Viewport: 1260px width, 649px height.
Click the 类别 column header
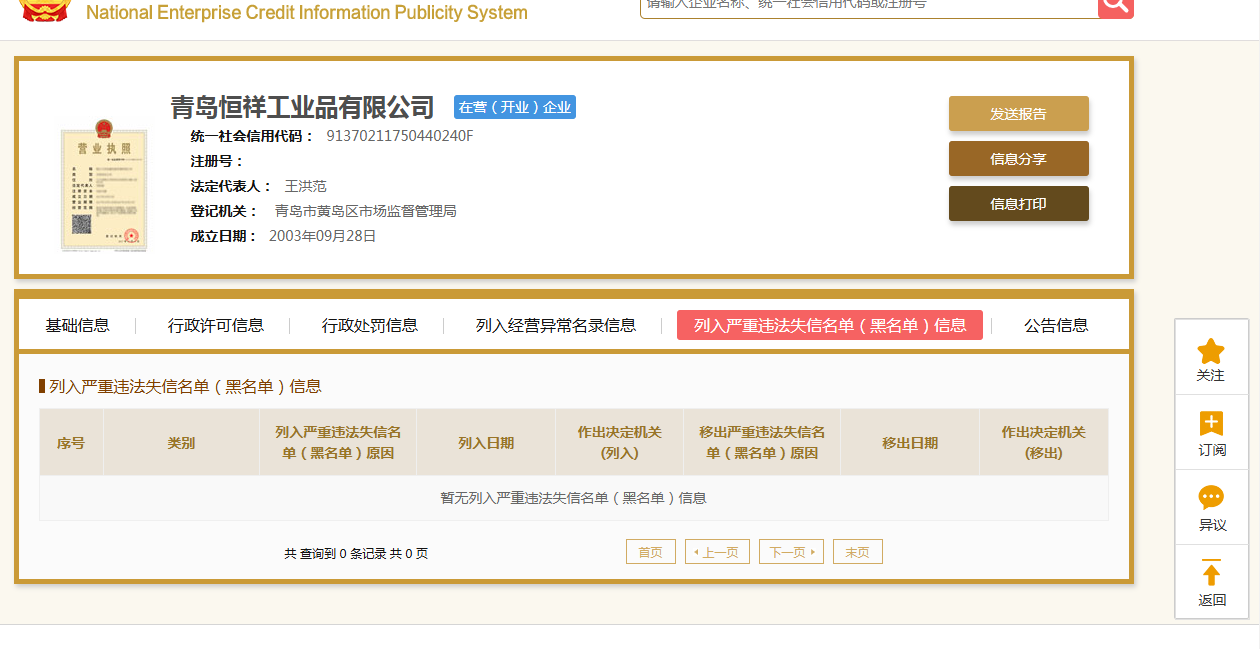pyautogui.click(x=181, y=442)
